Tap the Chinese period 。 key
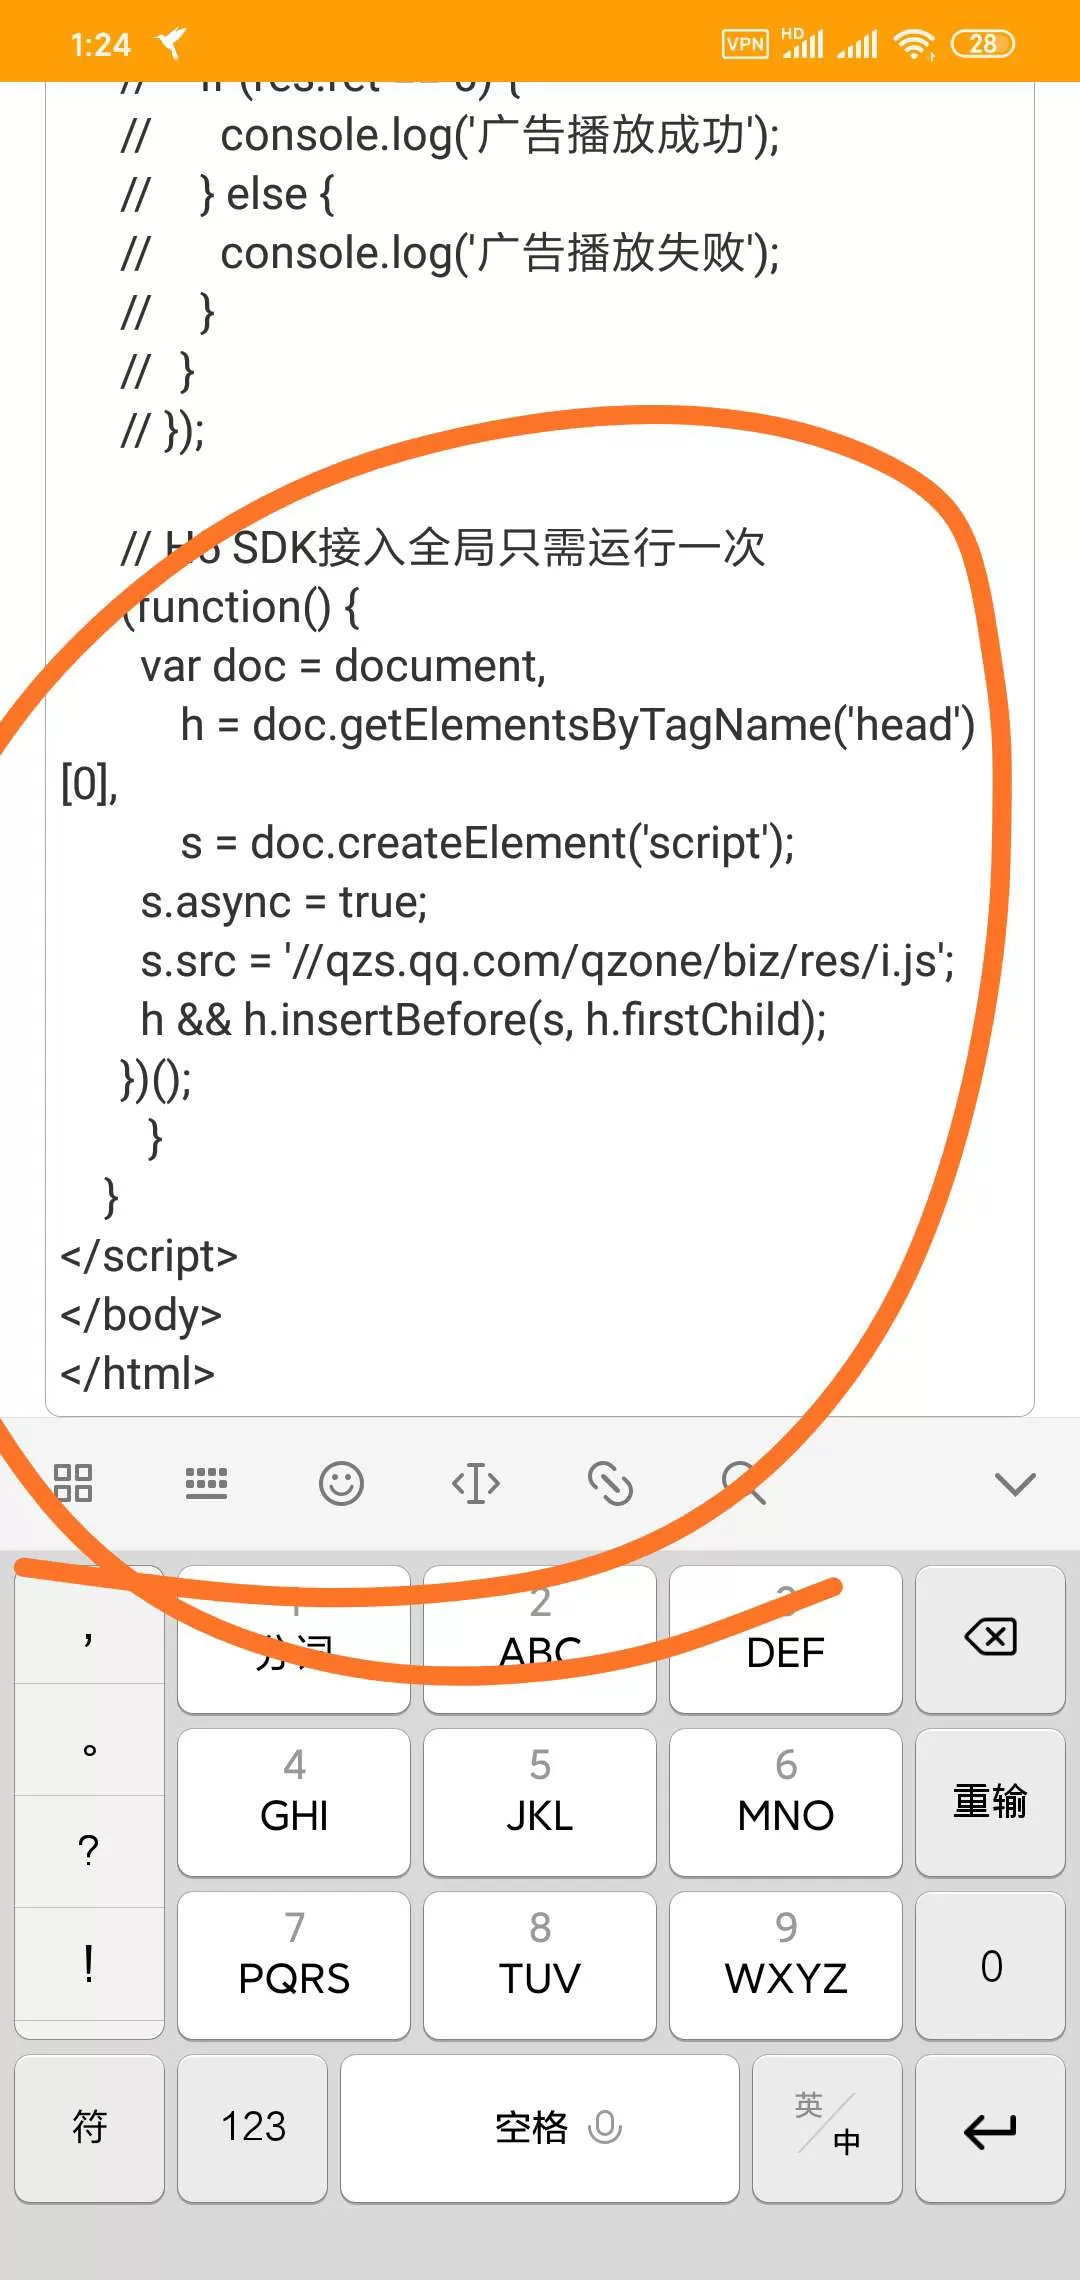The width and height of the screenshot is (1080, 2280). pyautogui.click(x=89, y=1741)
